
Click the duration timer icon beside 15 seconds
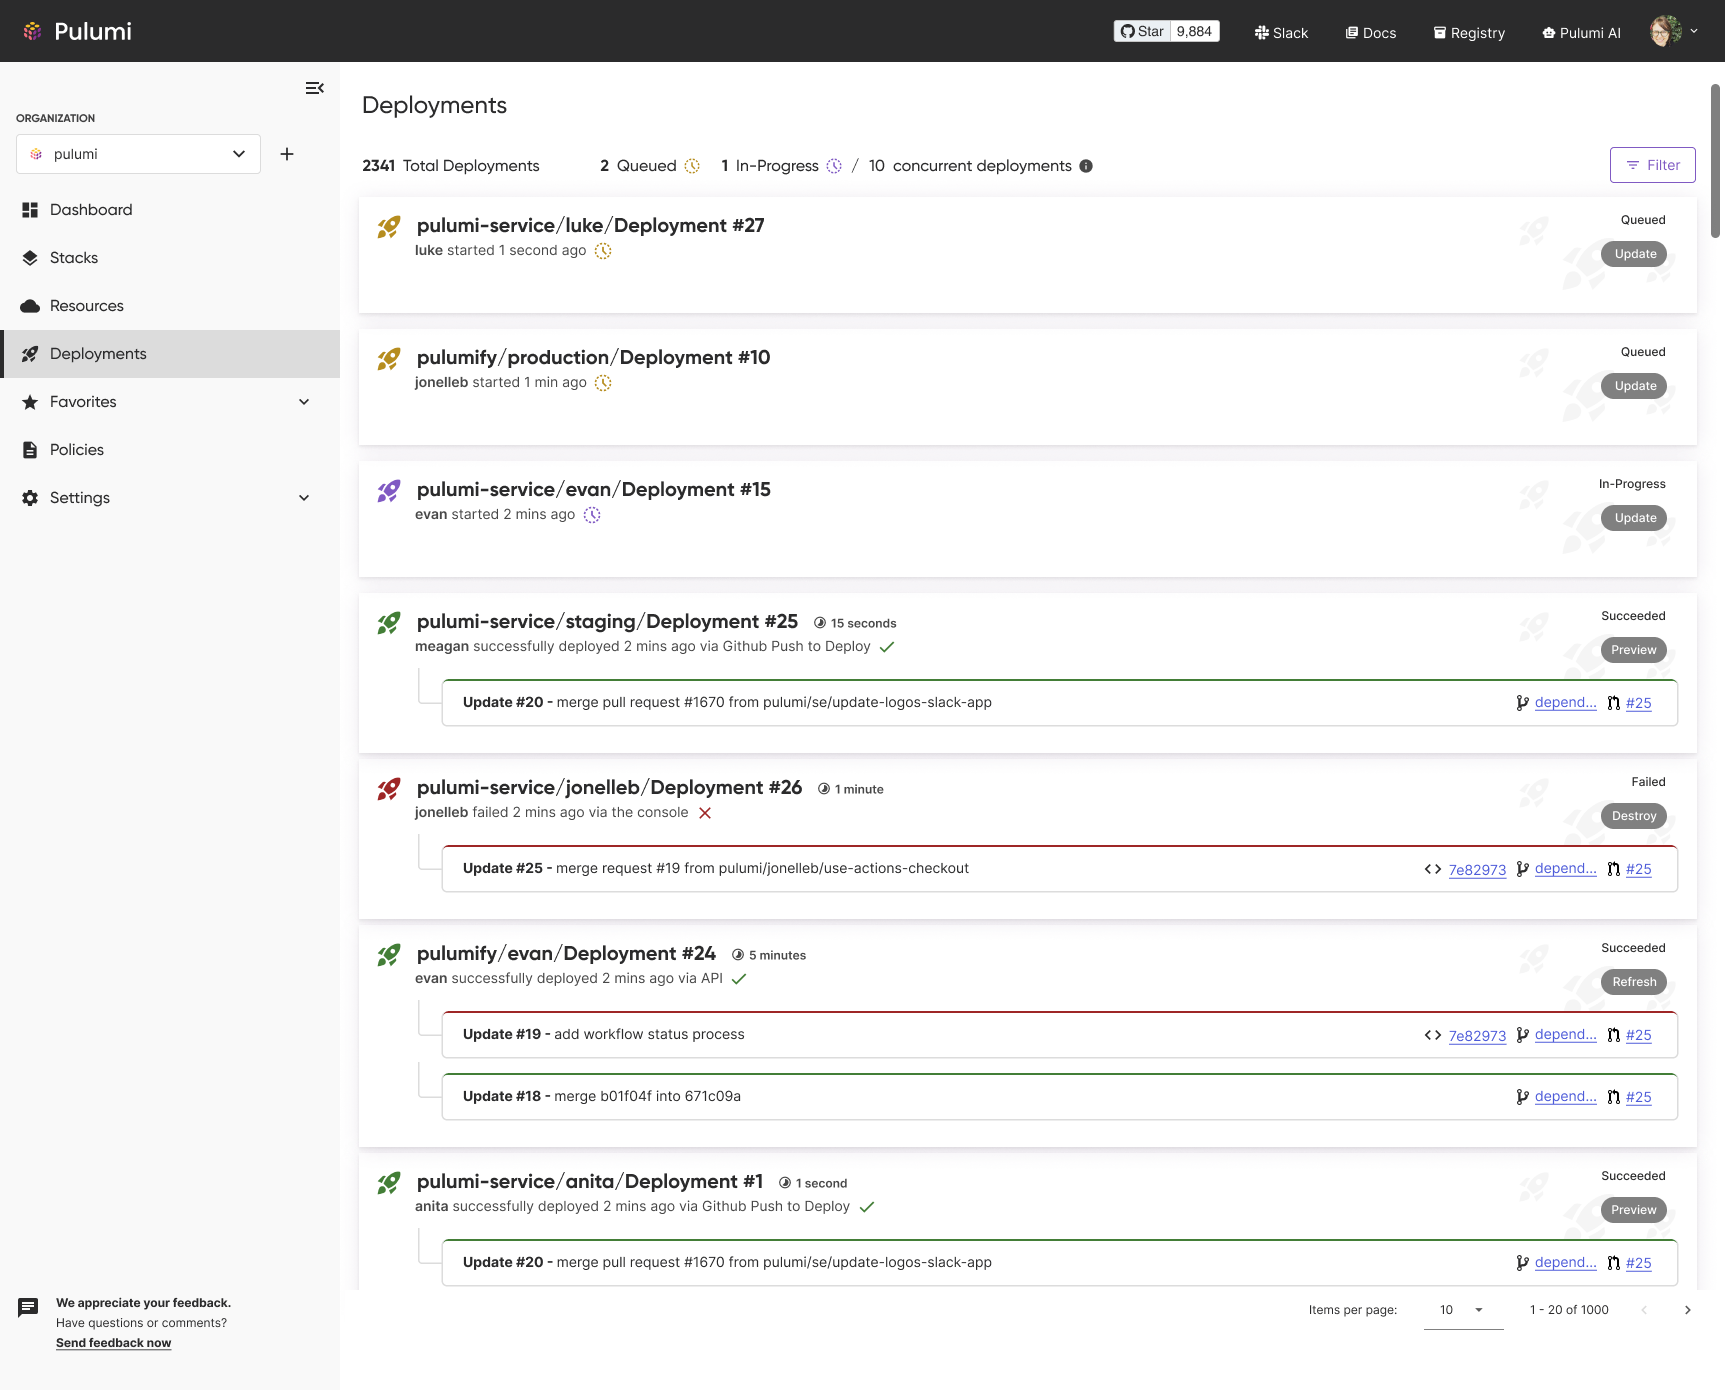(820, 623)
